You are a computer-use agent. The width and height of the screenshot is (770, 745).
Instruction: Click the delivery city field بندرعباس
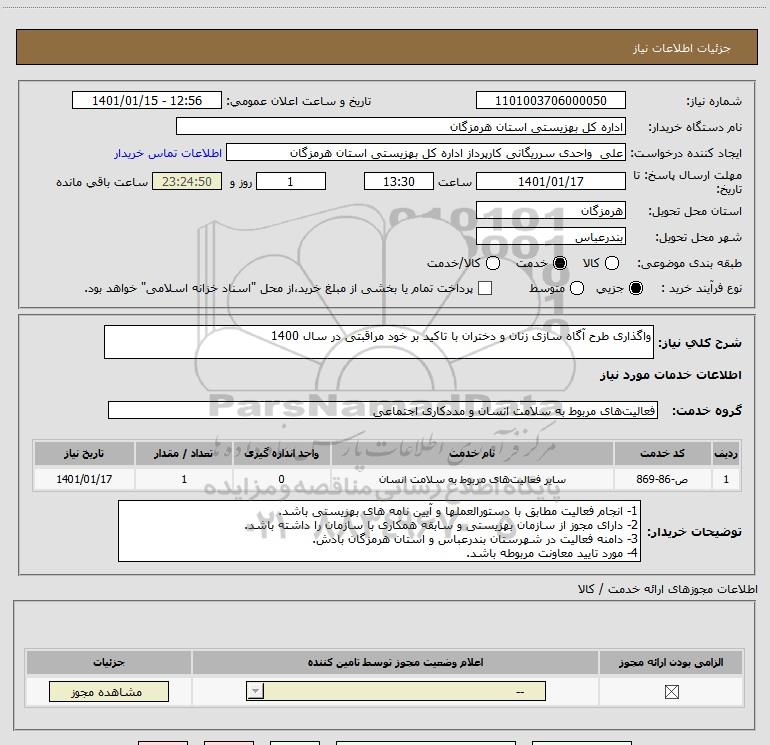tap(550, 237)
